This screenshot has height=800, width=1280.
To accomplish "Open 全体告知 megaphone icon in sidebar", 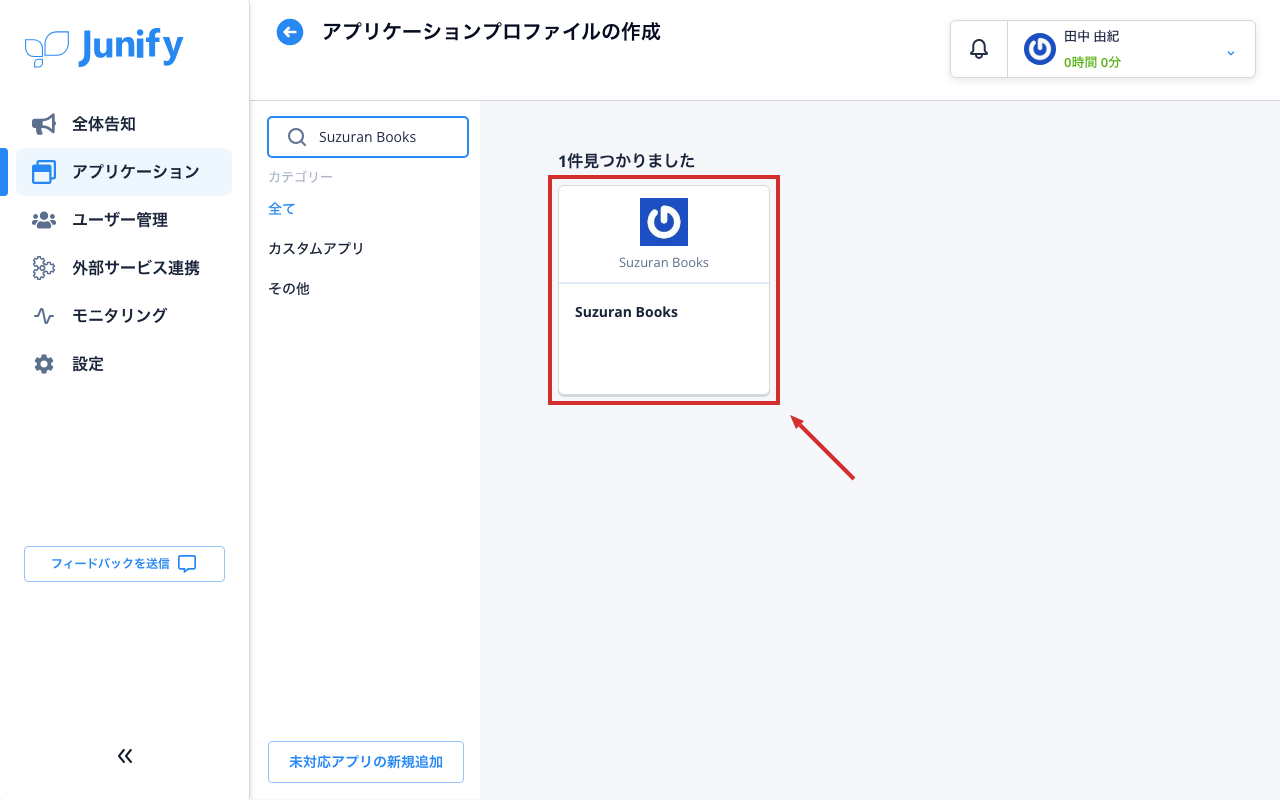I will point(44,124).
